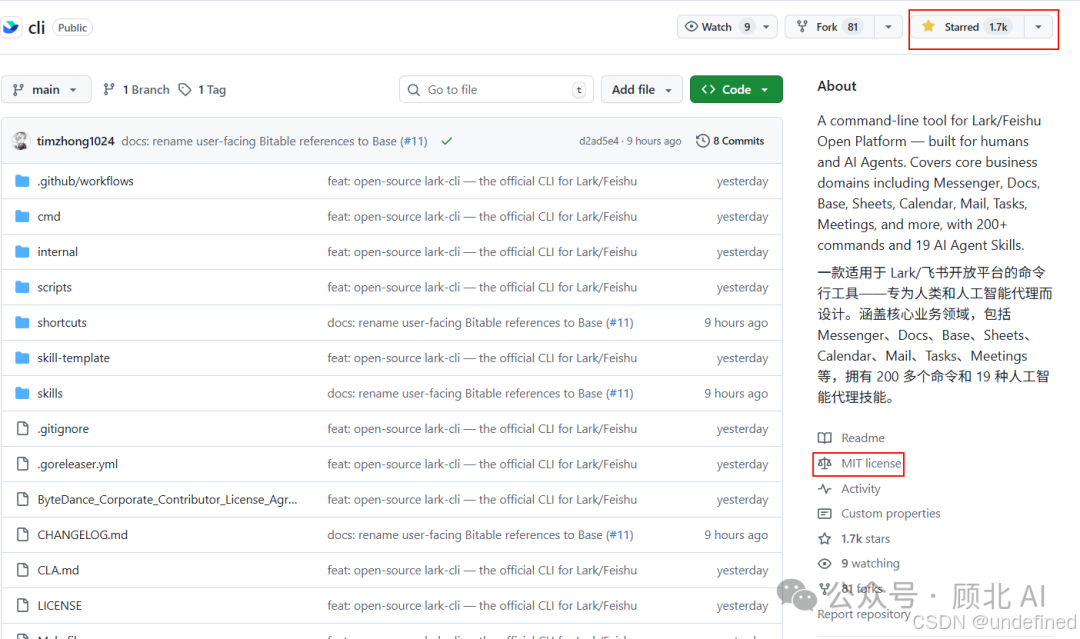The height and width of the screenshot is (639, 1080).
Task: Expand the Add file dropdown
Action: coord(641,90)
